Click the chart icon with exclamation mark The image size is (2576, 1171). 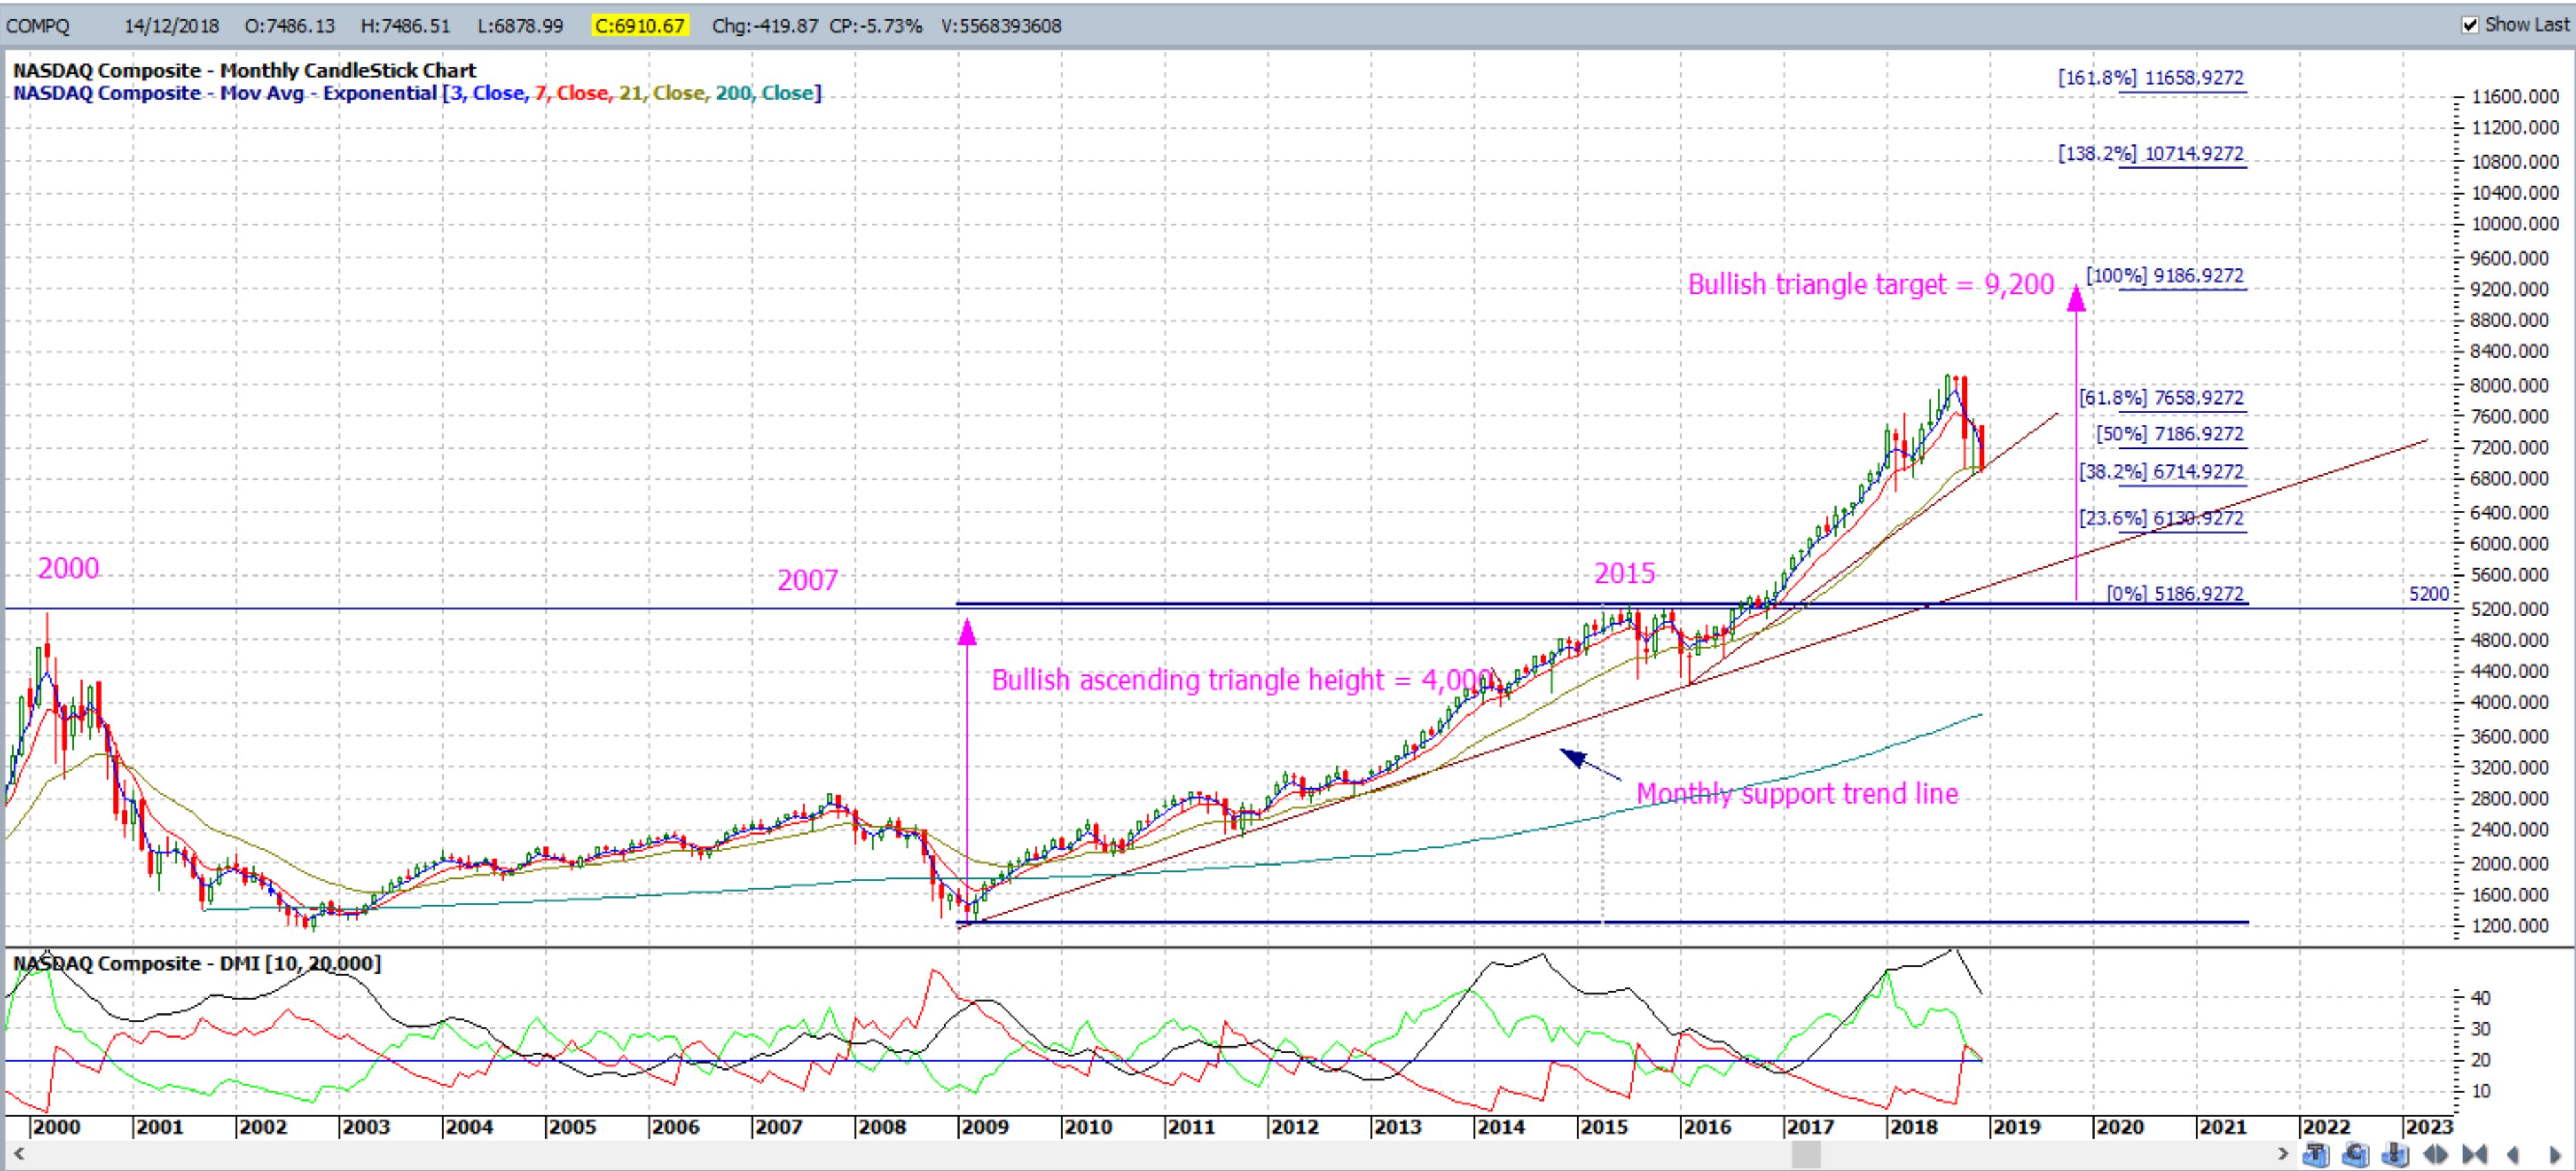click(2396, 1154)
